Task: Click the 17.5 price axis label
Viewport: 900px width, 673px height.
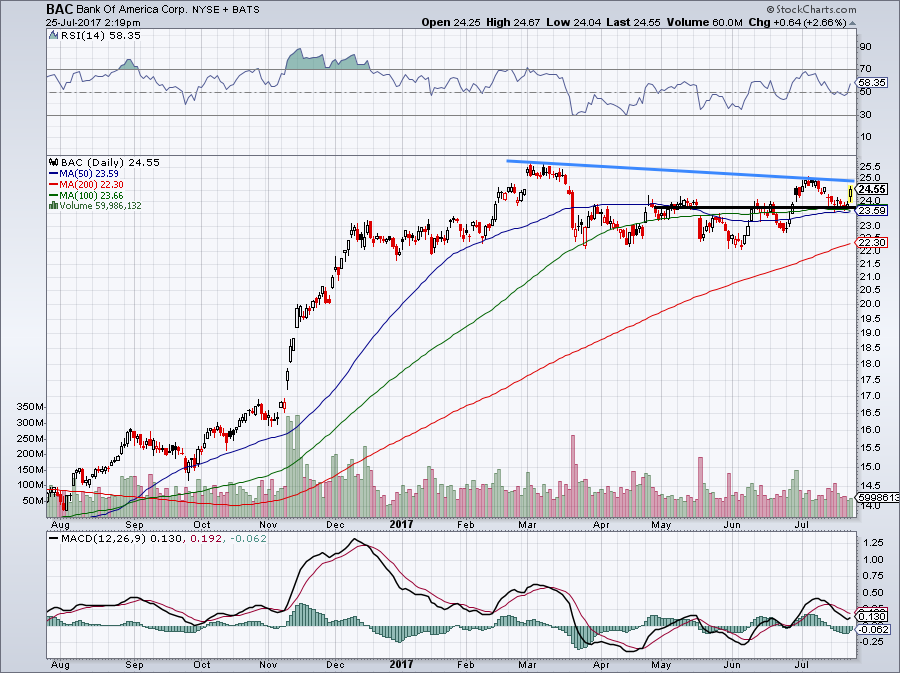Action: [869, 380]
